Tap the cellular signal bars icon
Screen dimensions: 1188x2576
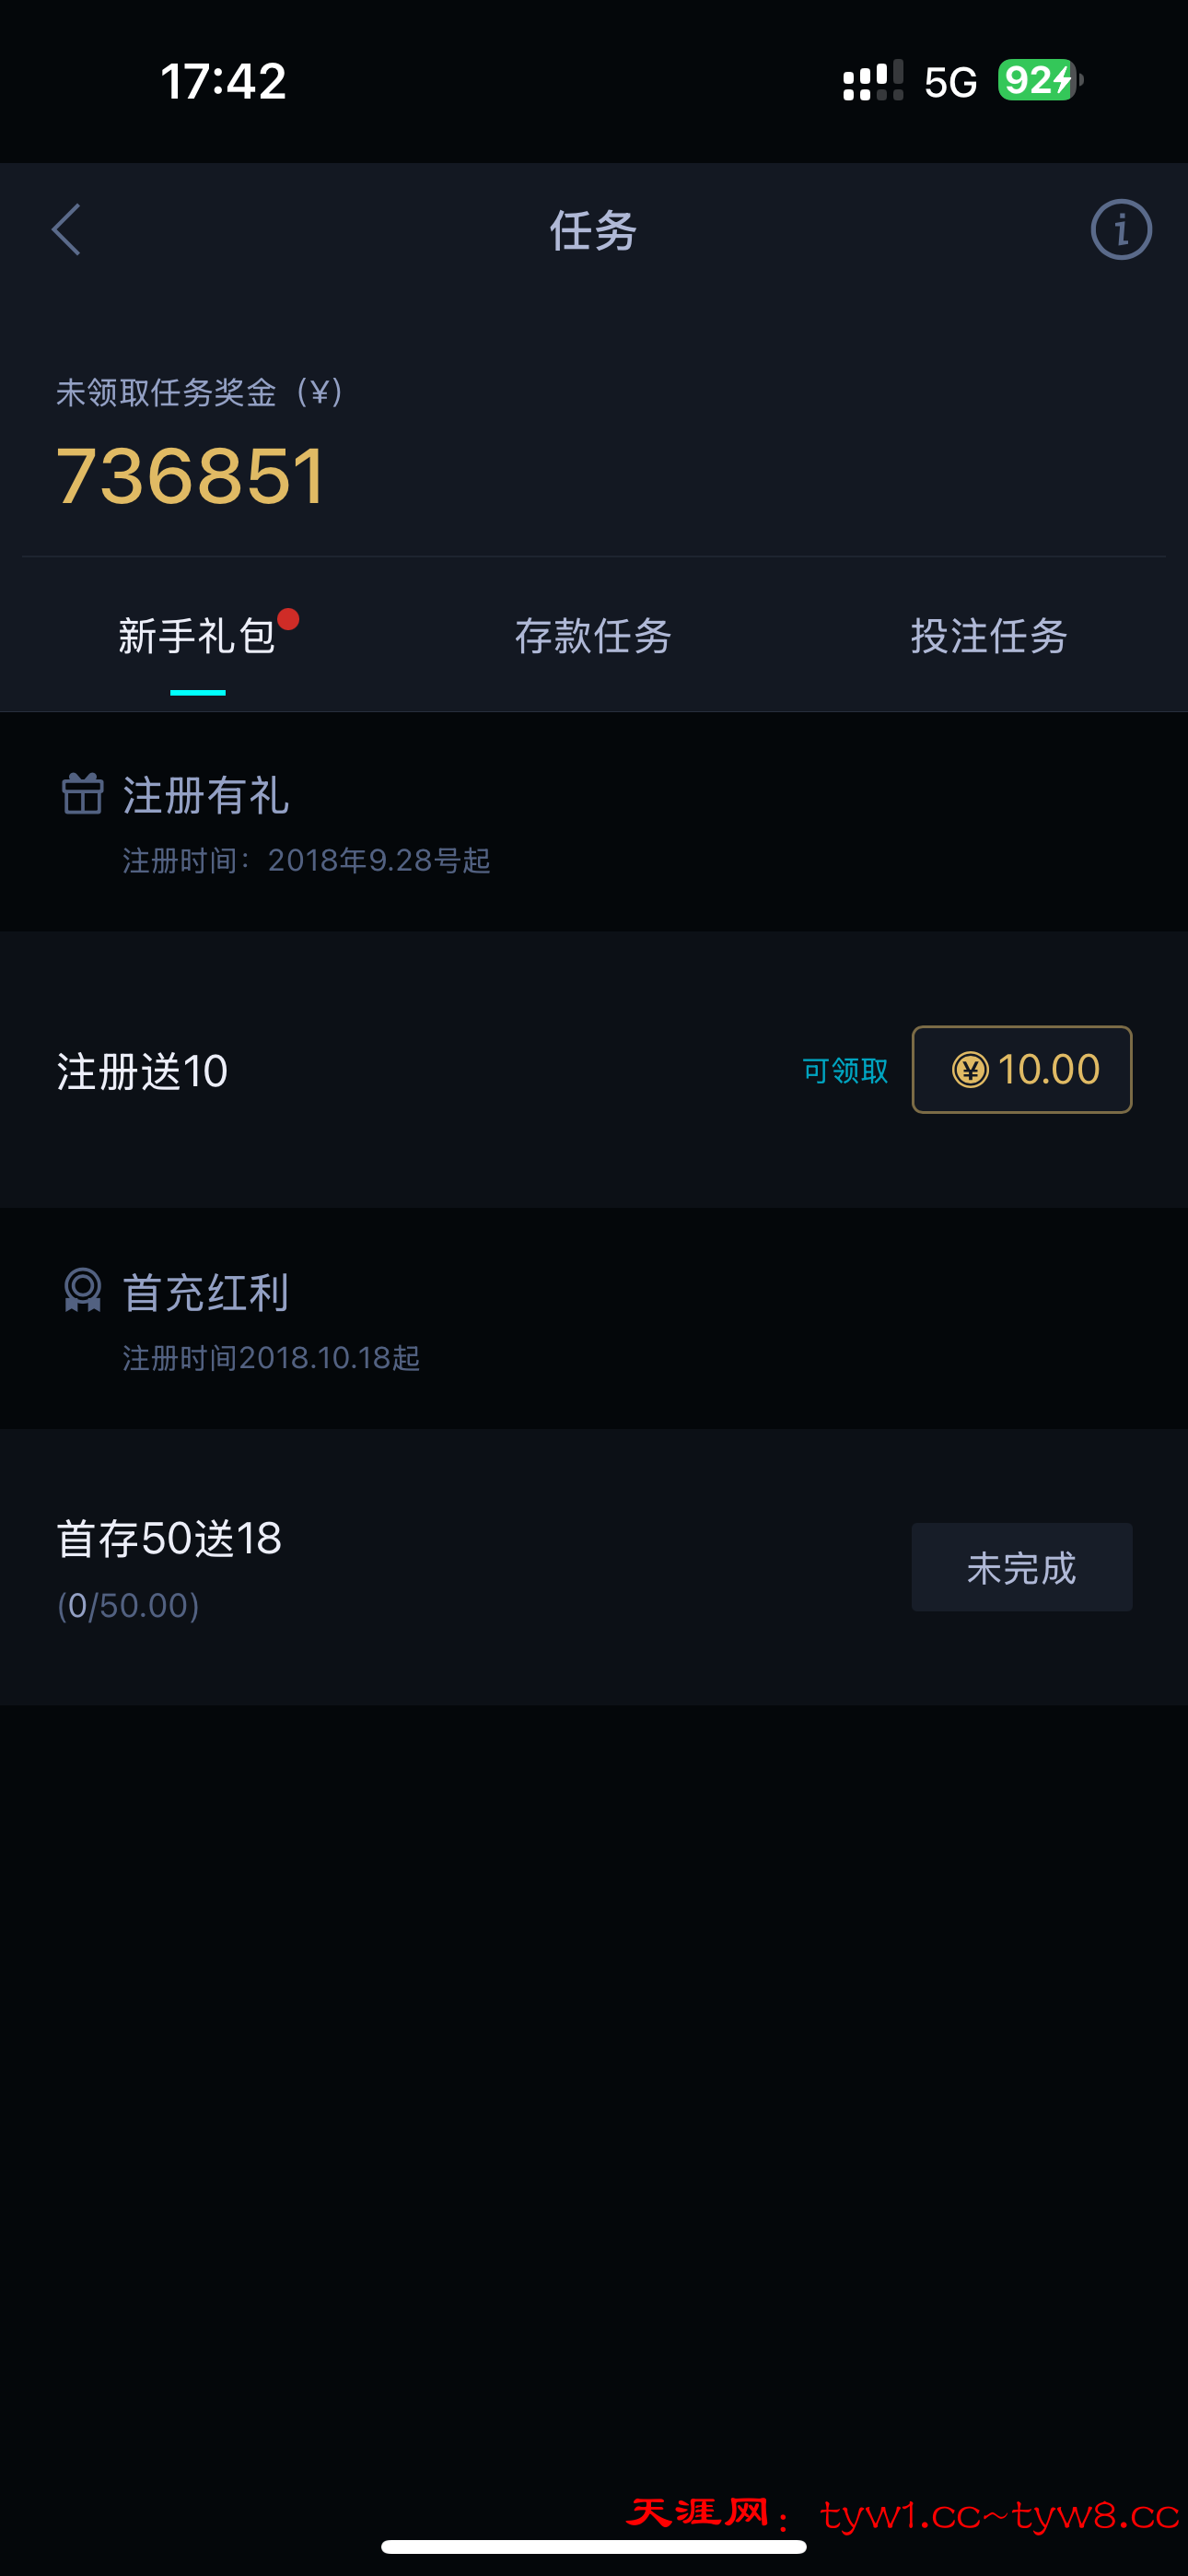pos(872,81)
